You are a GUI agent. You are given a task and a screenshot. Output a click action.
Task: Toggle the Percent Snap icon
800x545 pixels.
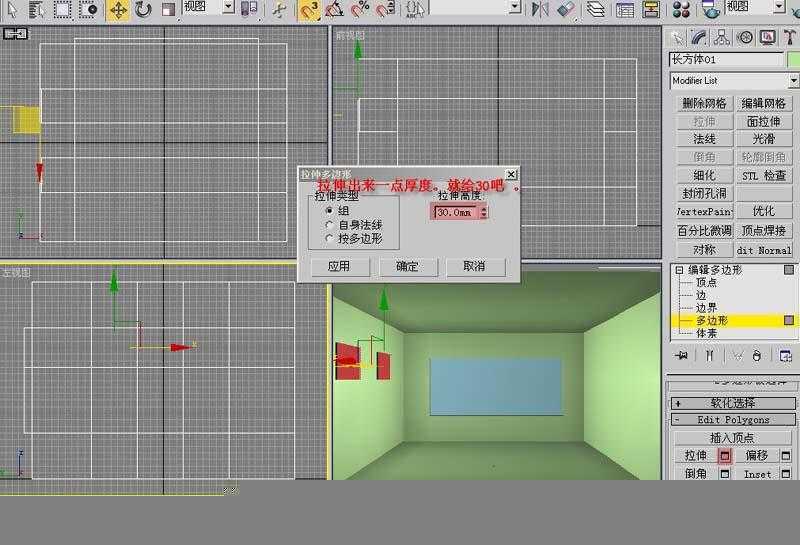(x=361, y=9)
